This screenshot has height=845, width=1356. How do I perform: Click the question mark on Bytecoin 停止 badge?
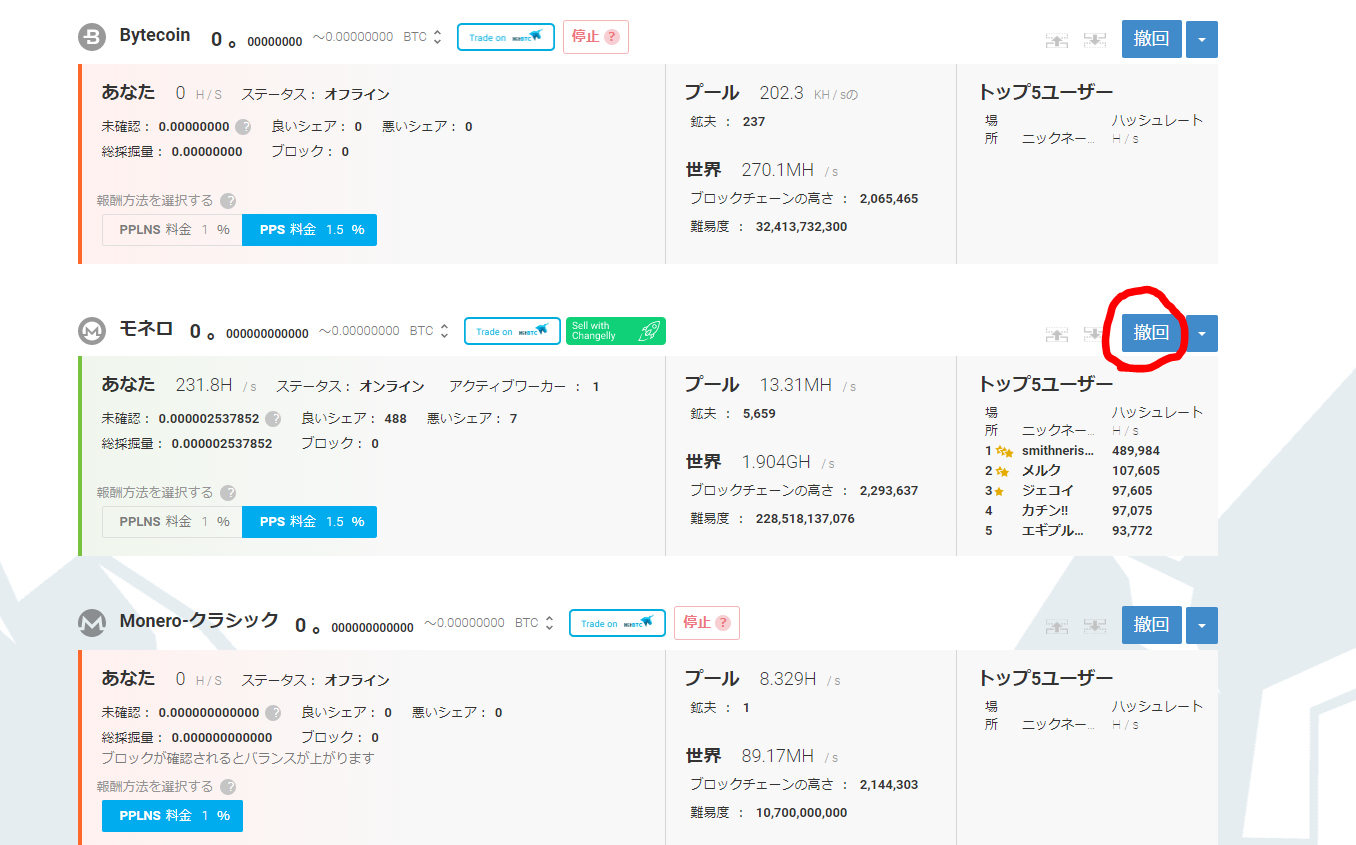(612, 37)
